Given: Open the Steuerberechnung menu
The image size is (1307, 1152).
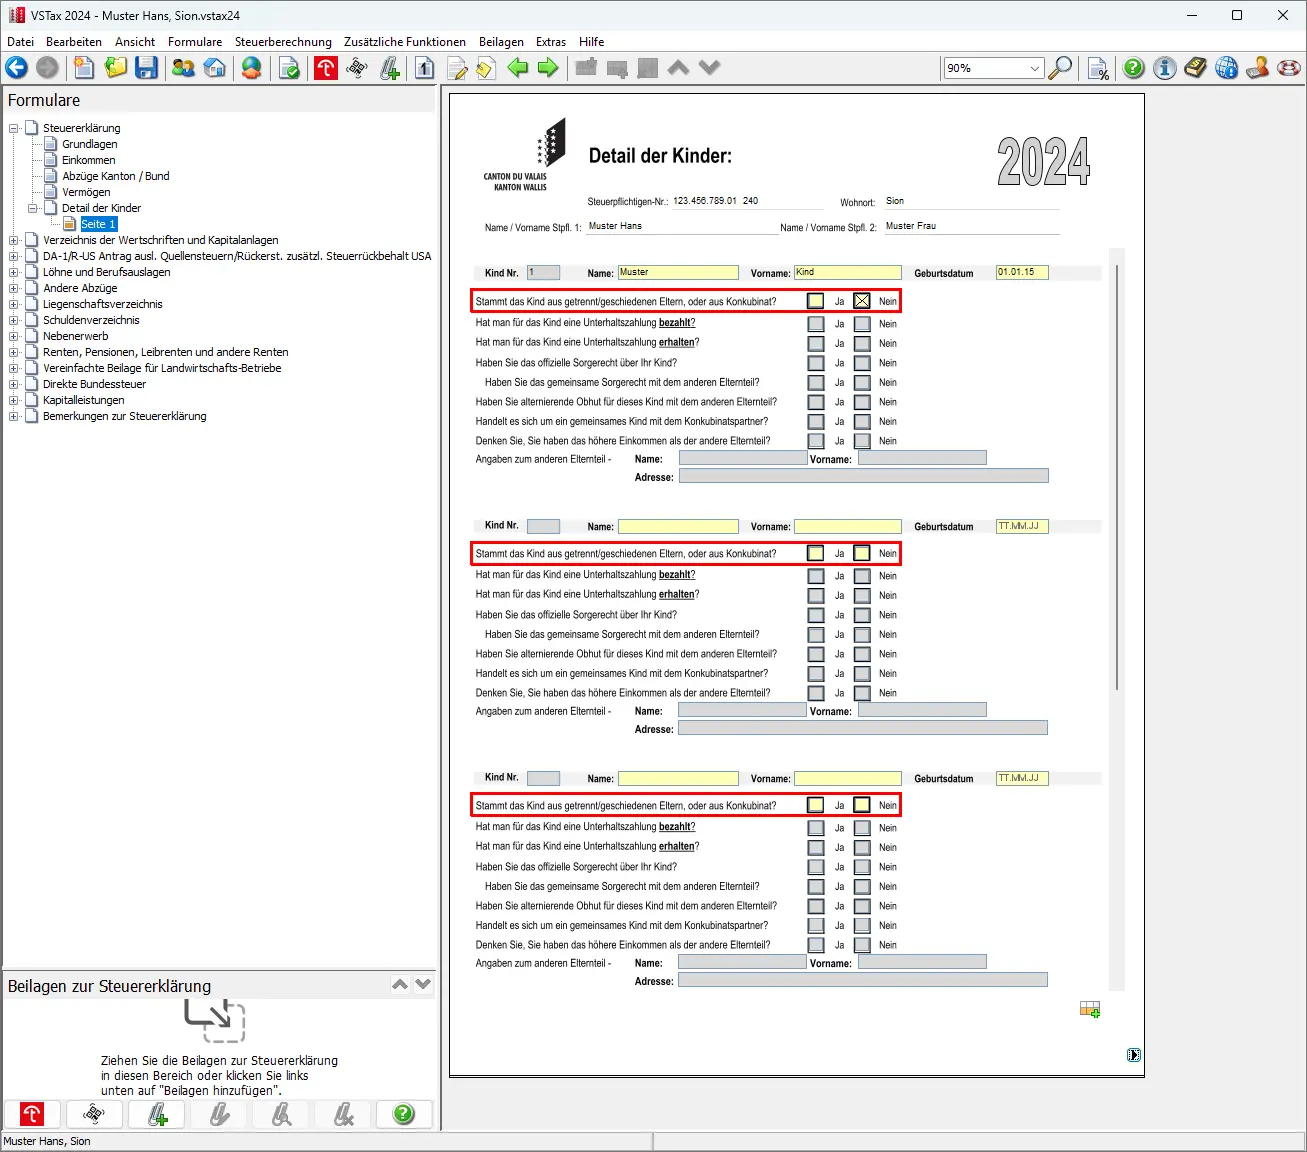Looking at the screenshot, I should point(283,42).
